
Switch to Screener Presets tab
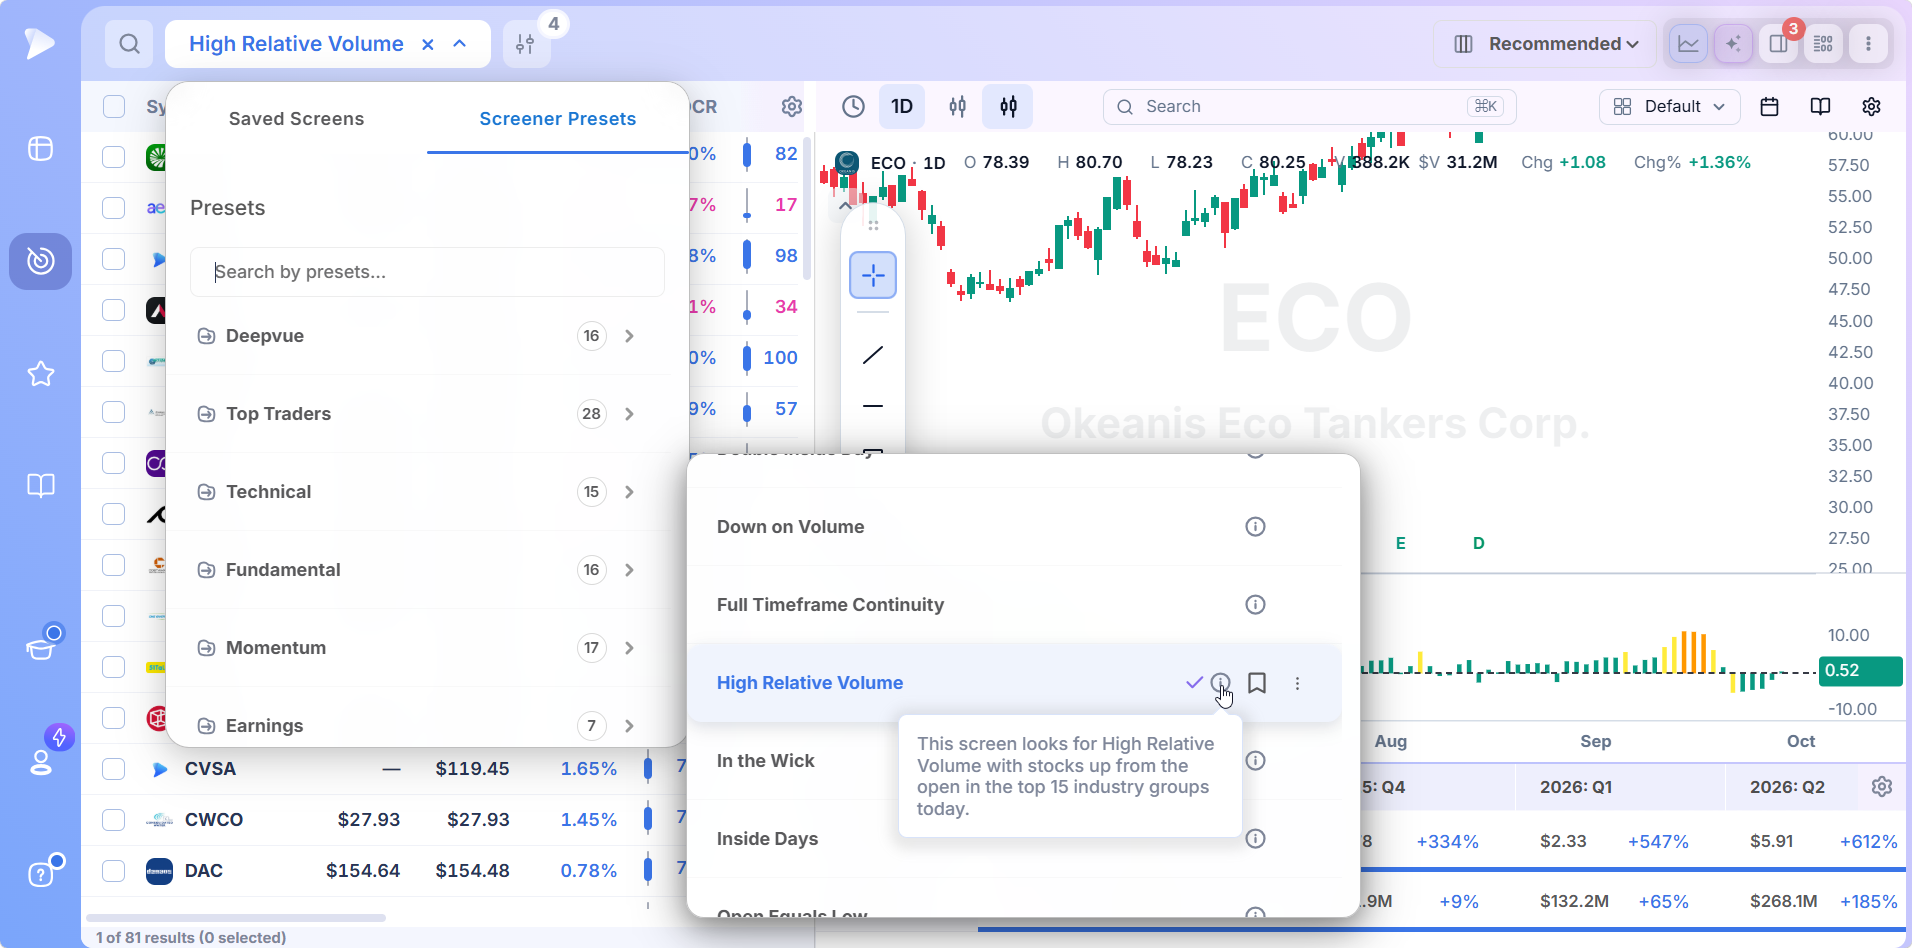pos(558,119)
